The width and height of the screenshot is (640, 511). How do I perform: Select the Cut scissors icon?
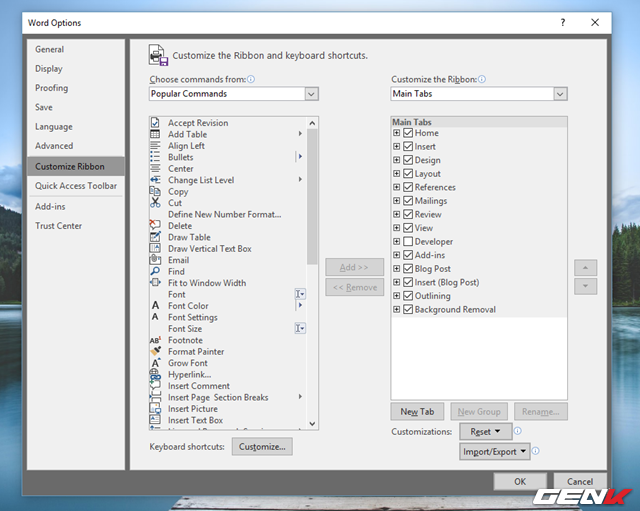(155, 202)
